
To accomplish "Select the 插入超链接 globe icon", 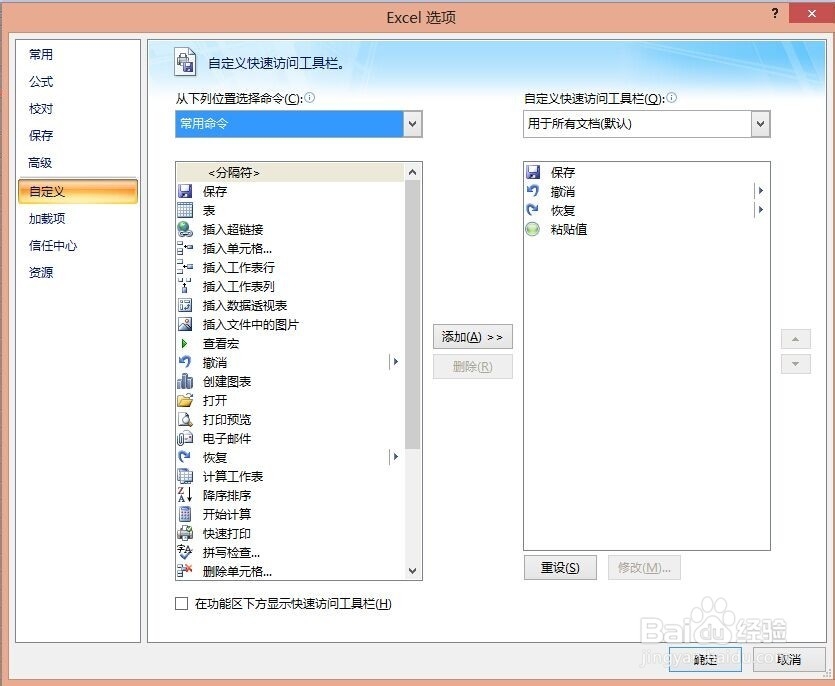I will pyautogui.click(x=185, y=229).
